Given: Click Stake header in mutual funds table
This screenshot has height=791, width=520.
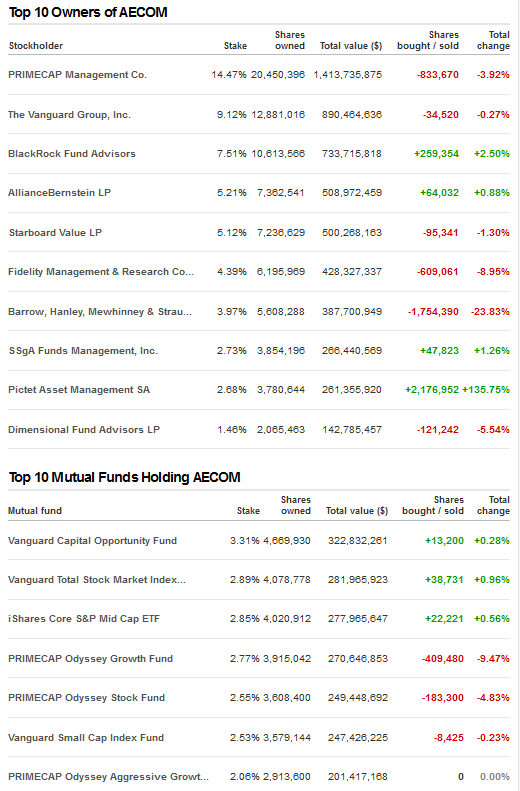Looking at the screenshot, I should (249, 511).
